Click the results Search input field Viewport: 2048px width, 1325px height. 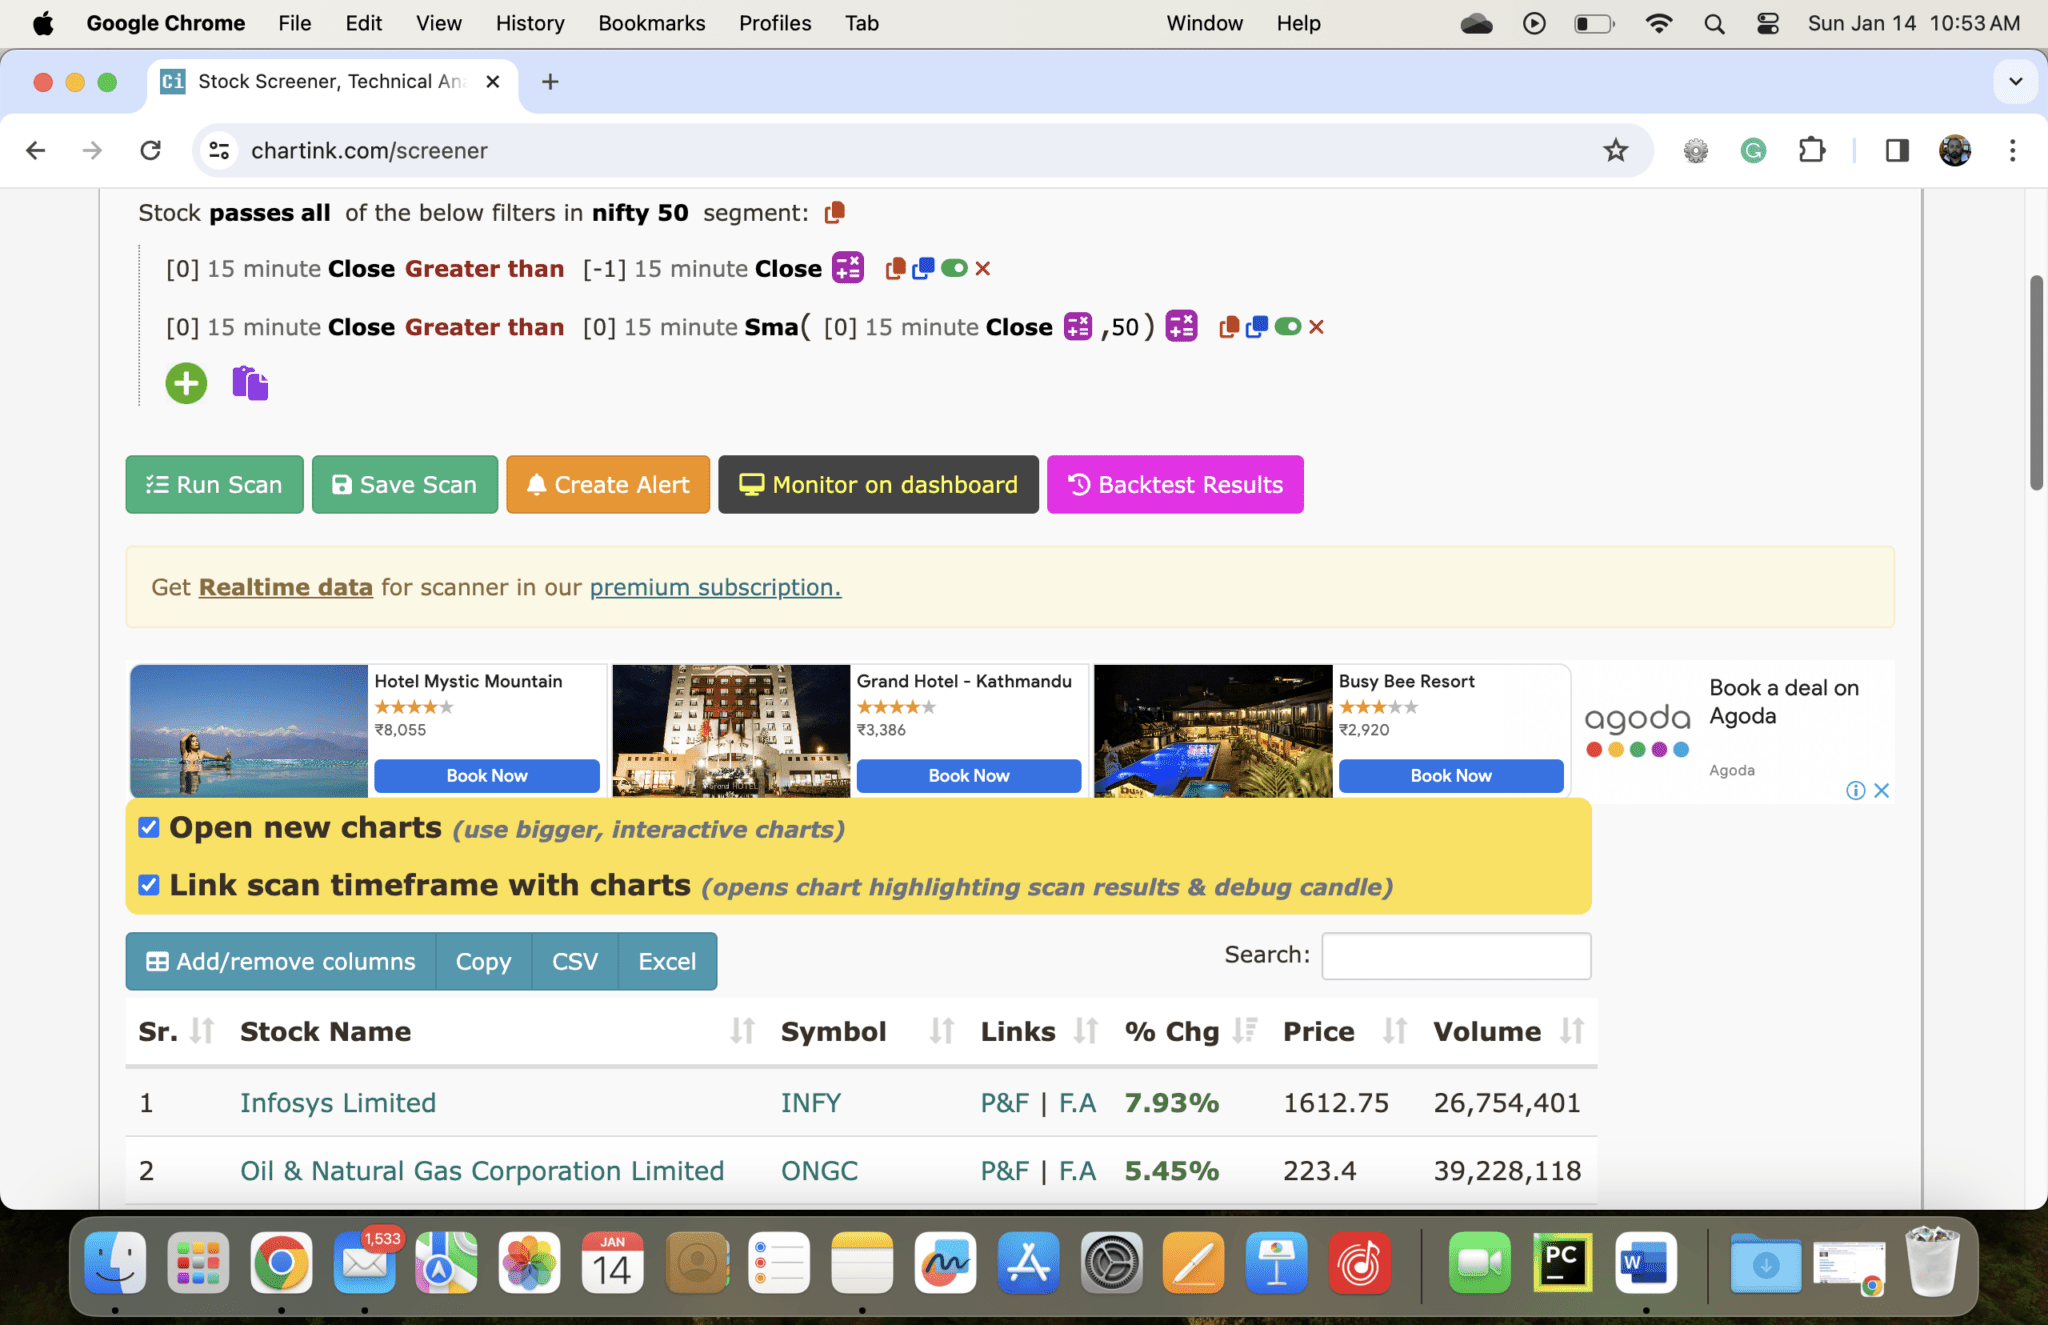(1455, 956)
